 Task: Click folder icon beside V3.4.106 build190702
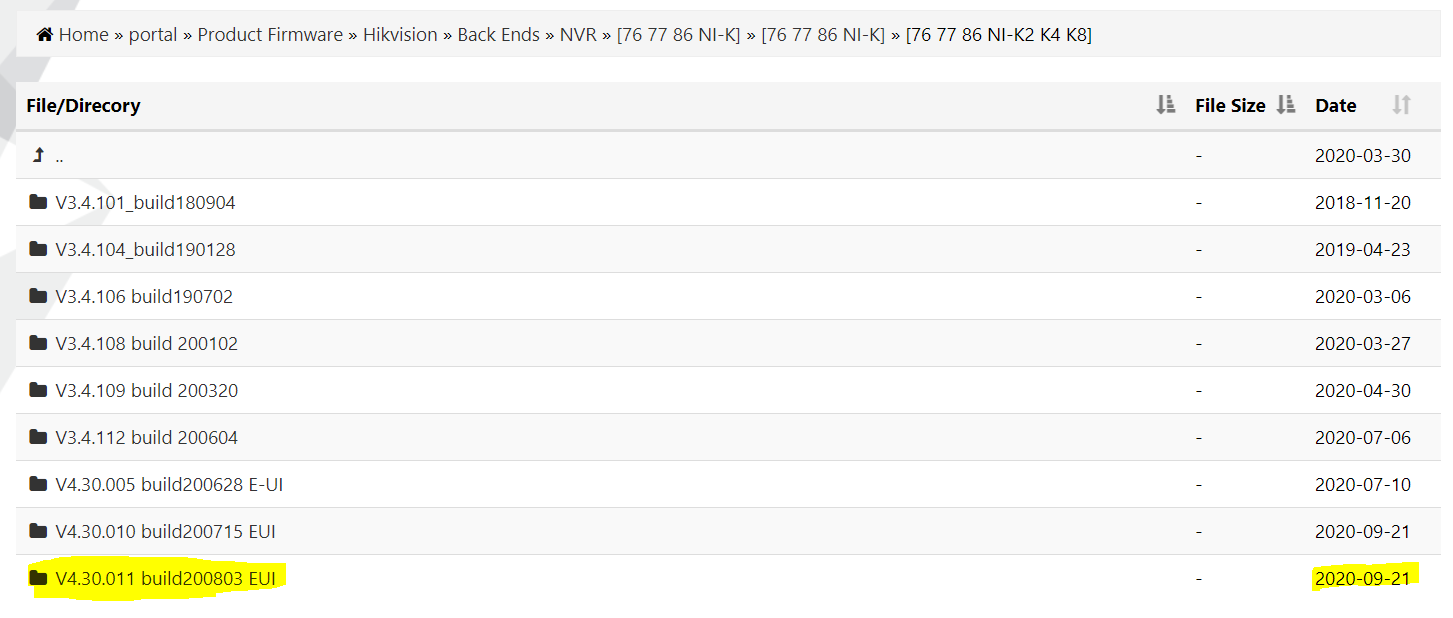[39, 296]
